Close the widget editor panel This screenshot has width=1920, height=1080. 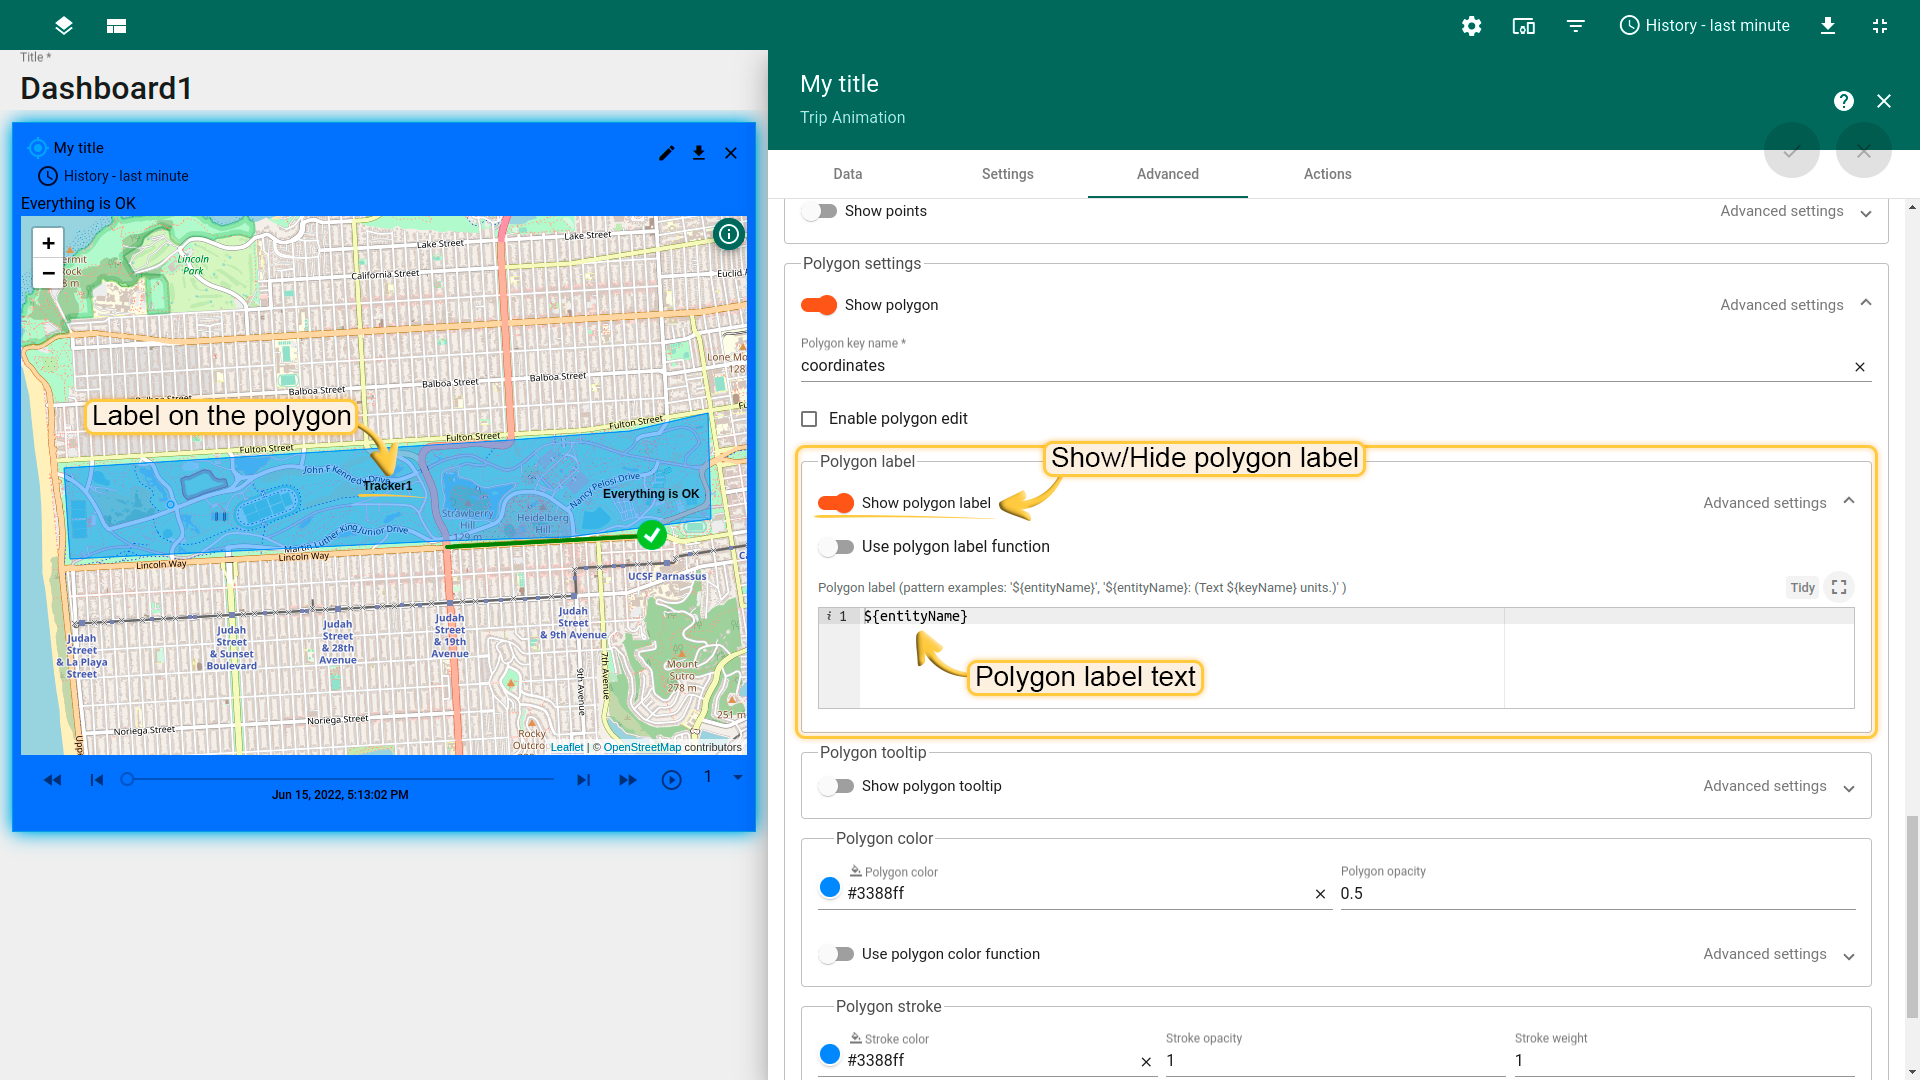(1884, 101)
